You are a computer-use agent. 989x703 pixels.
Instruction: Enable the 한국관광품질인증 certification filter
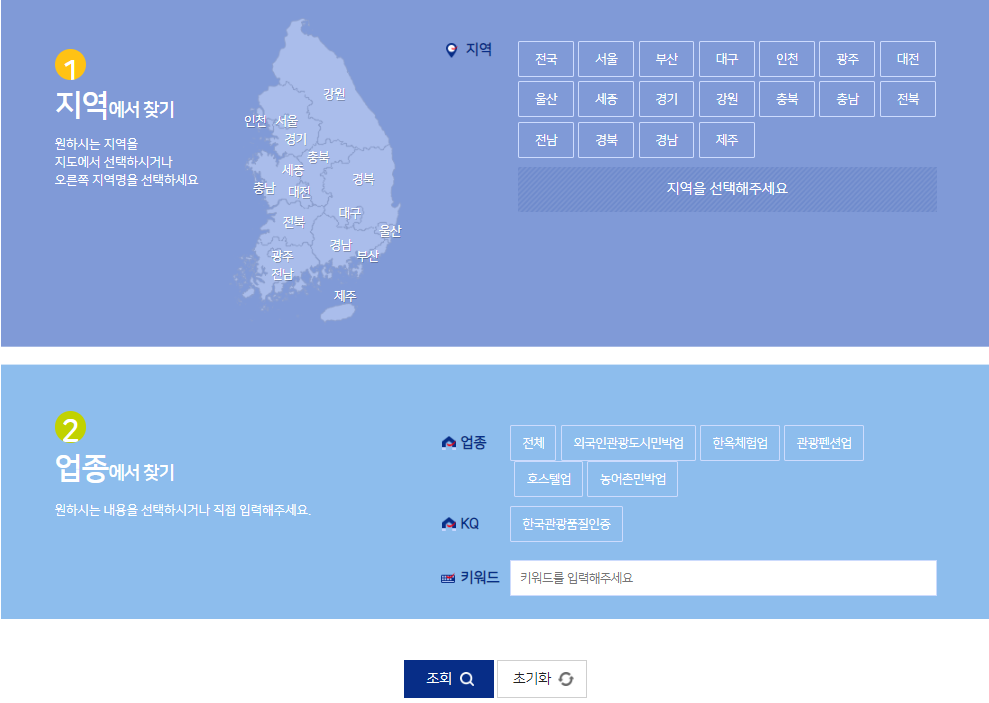pyautogui.click(x=566, y=523)
